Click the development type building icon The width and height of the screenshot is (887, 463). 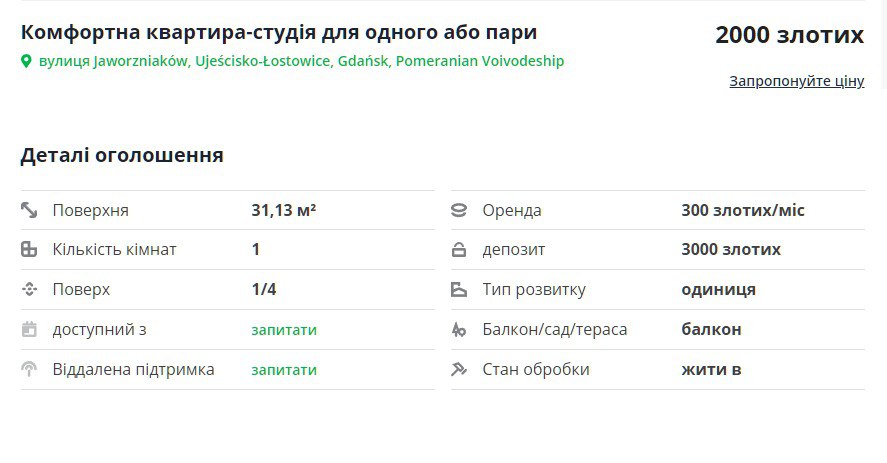click(x=459, y=290)
